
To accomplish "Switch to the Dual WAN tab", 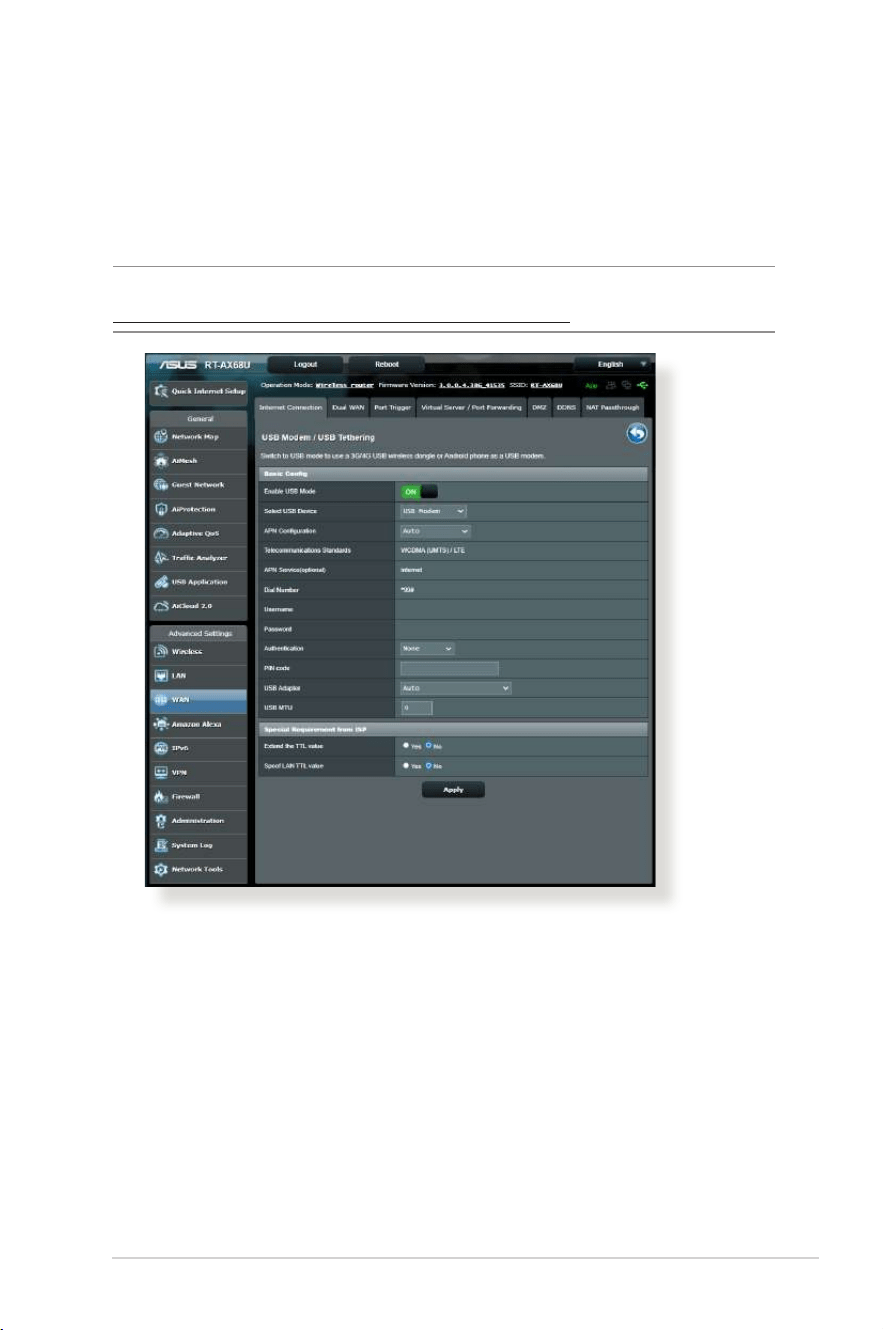I will point(348,407).
